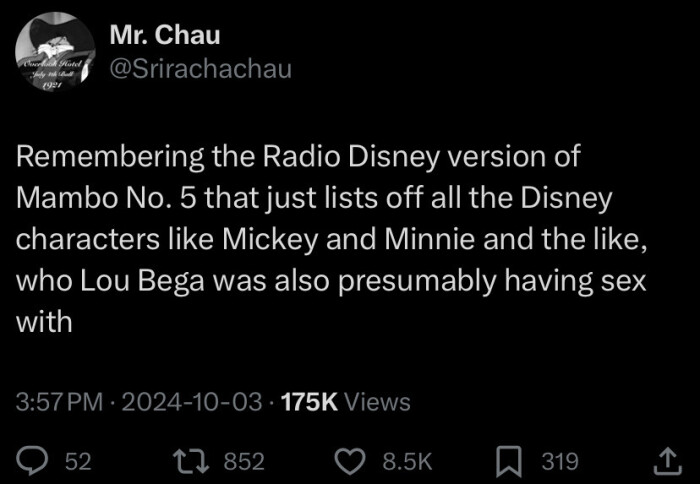Bookmark this tweet using the bookmark icon
This screenshot has height=484, width=700.
[x=509, y=460]
